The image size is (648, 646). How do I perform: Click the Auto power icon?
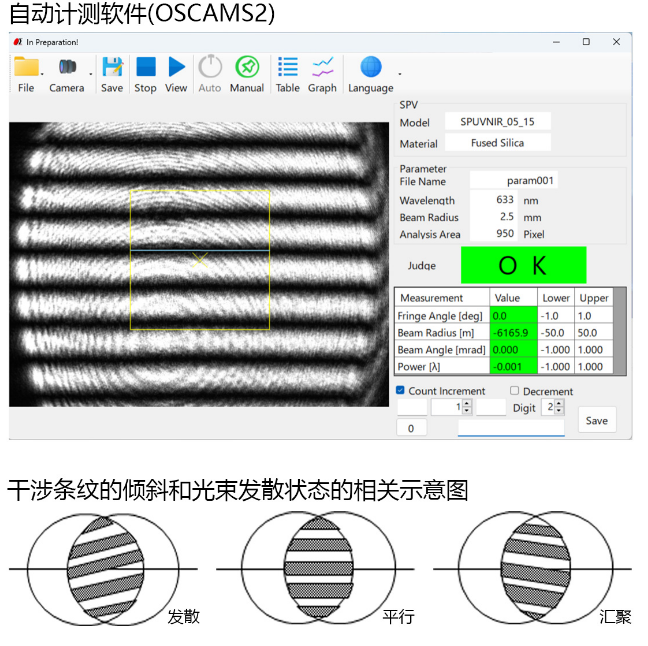(210, 67)
